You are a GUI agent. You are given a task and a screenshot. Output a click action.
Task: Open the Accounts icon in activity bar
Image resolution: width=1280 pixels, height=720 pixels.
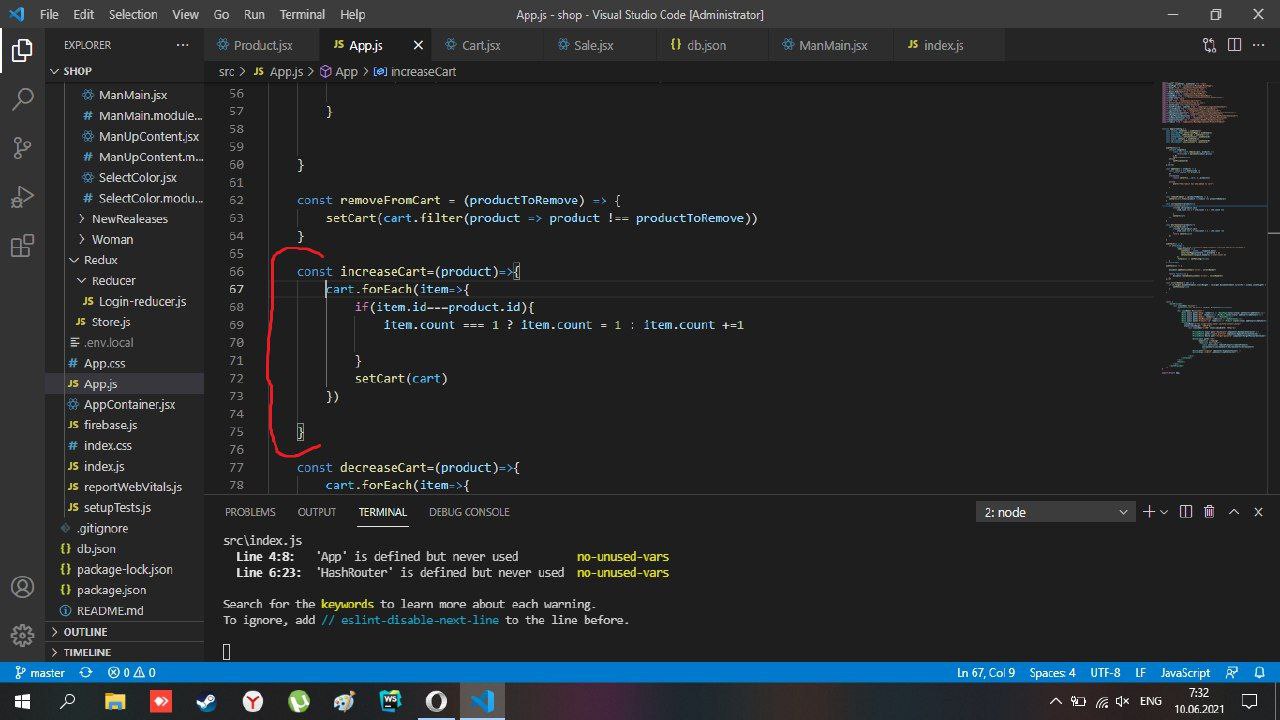click(22, 587)
